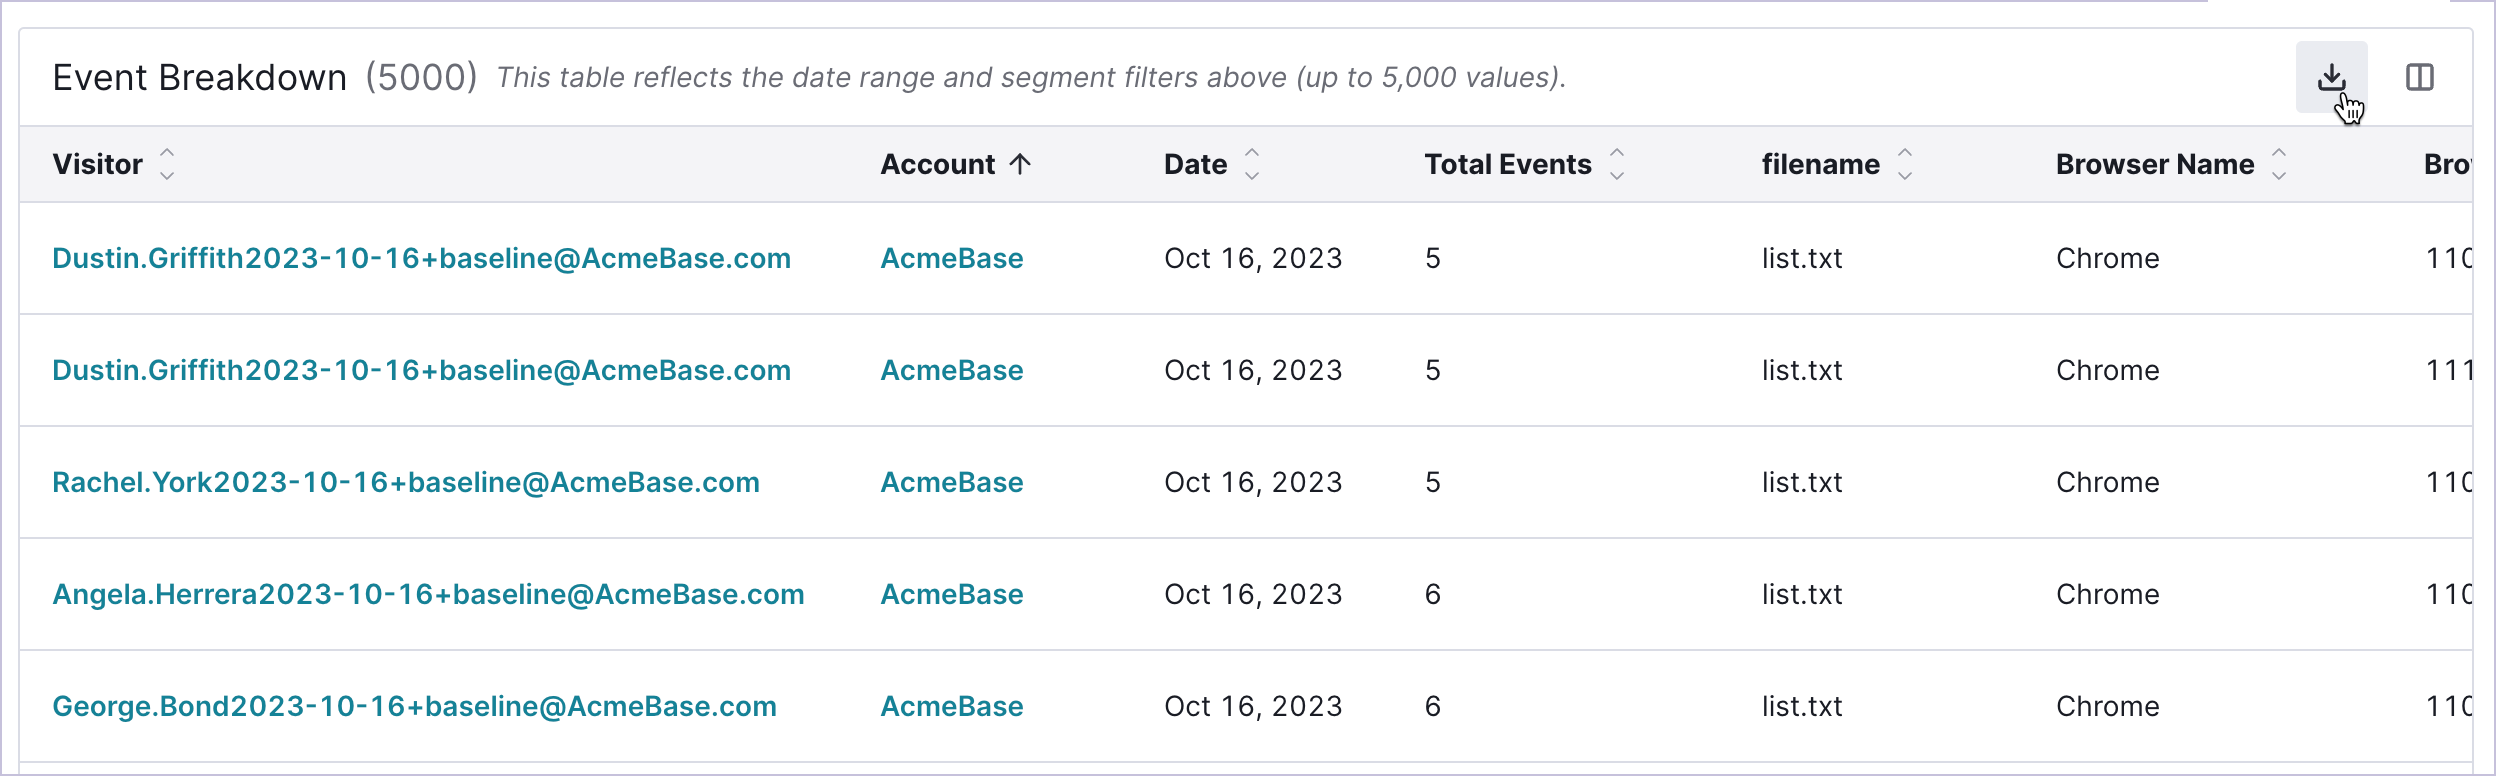
Task: Open first Dustin.Griffith visitor link
Action: 421,258
